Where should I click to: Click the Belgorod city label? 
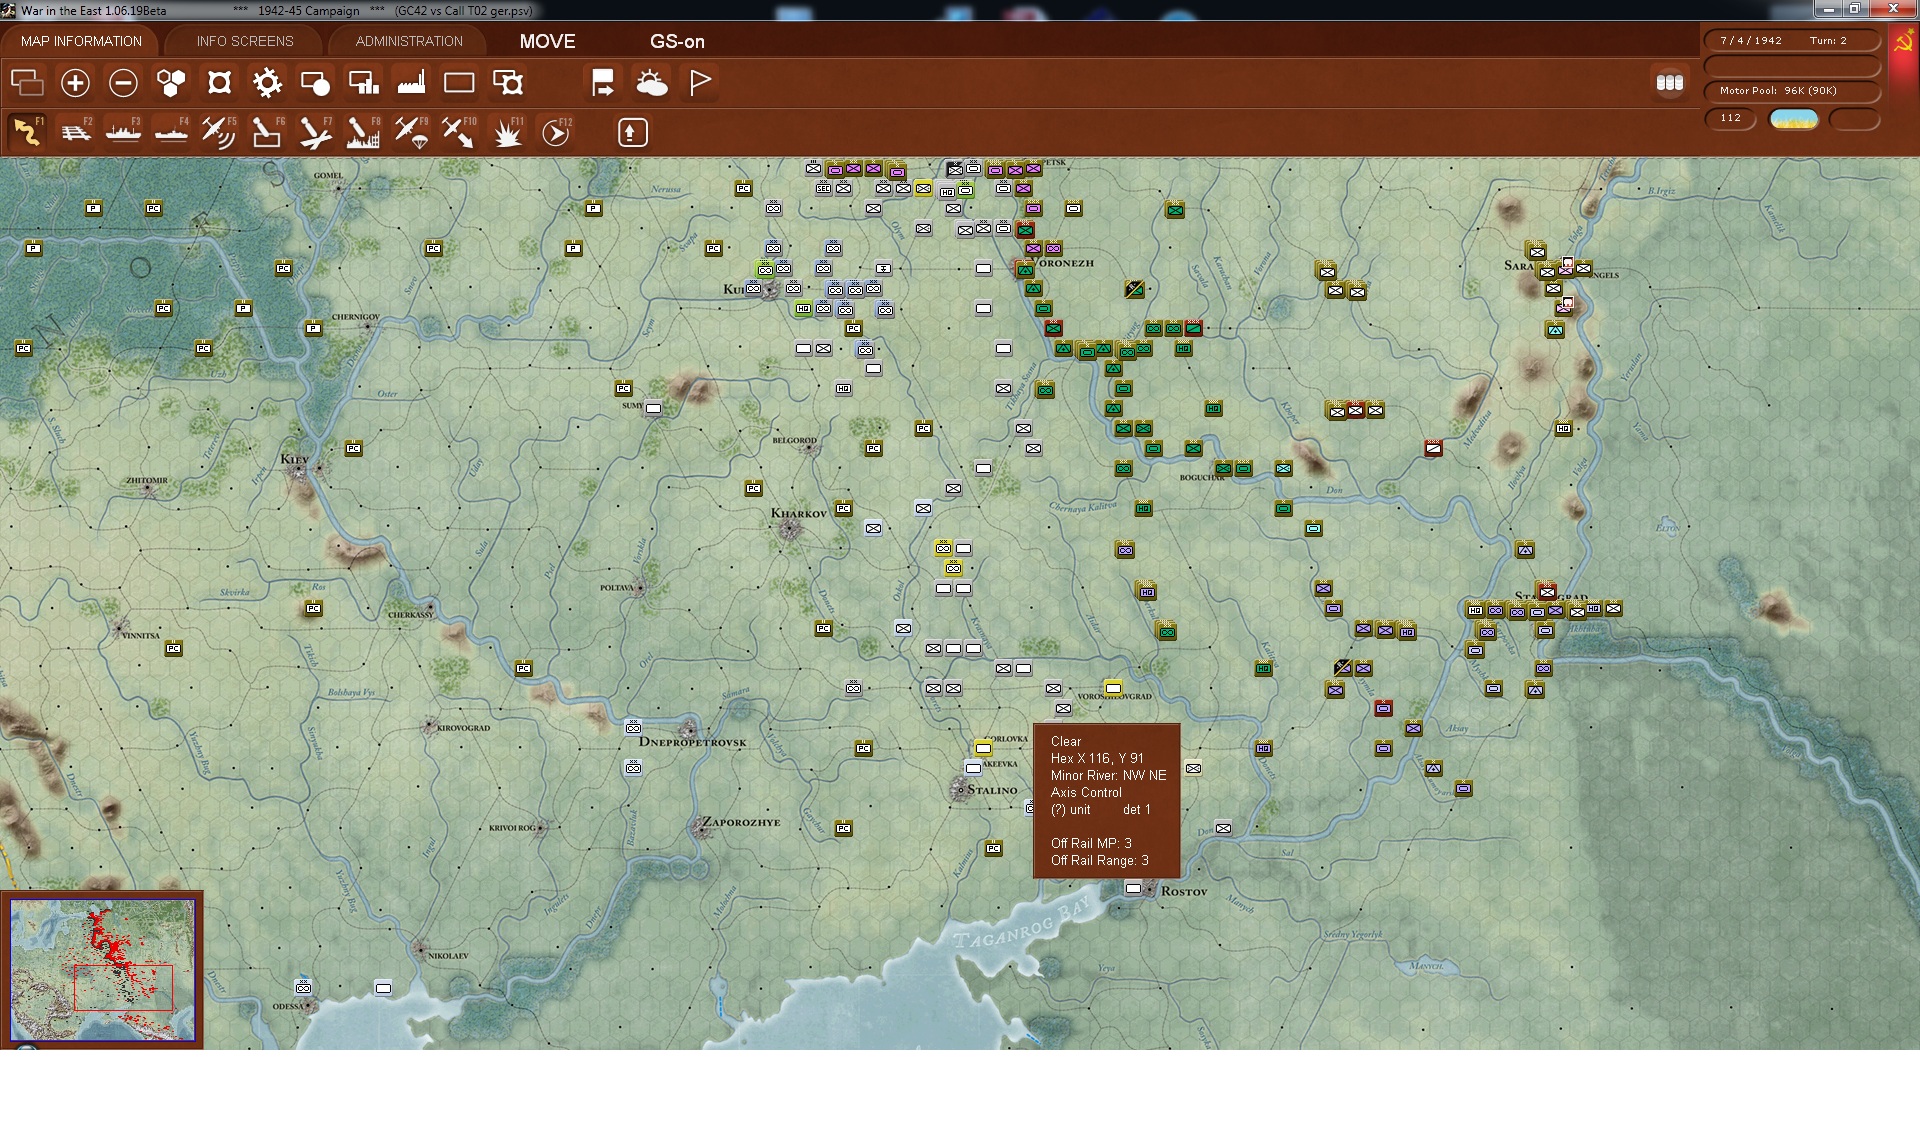click(x=795, y=440)
